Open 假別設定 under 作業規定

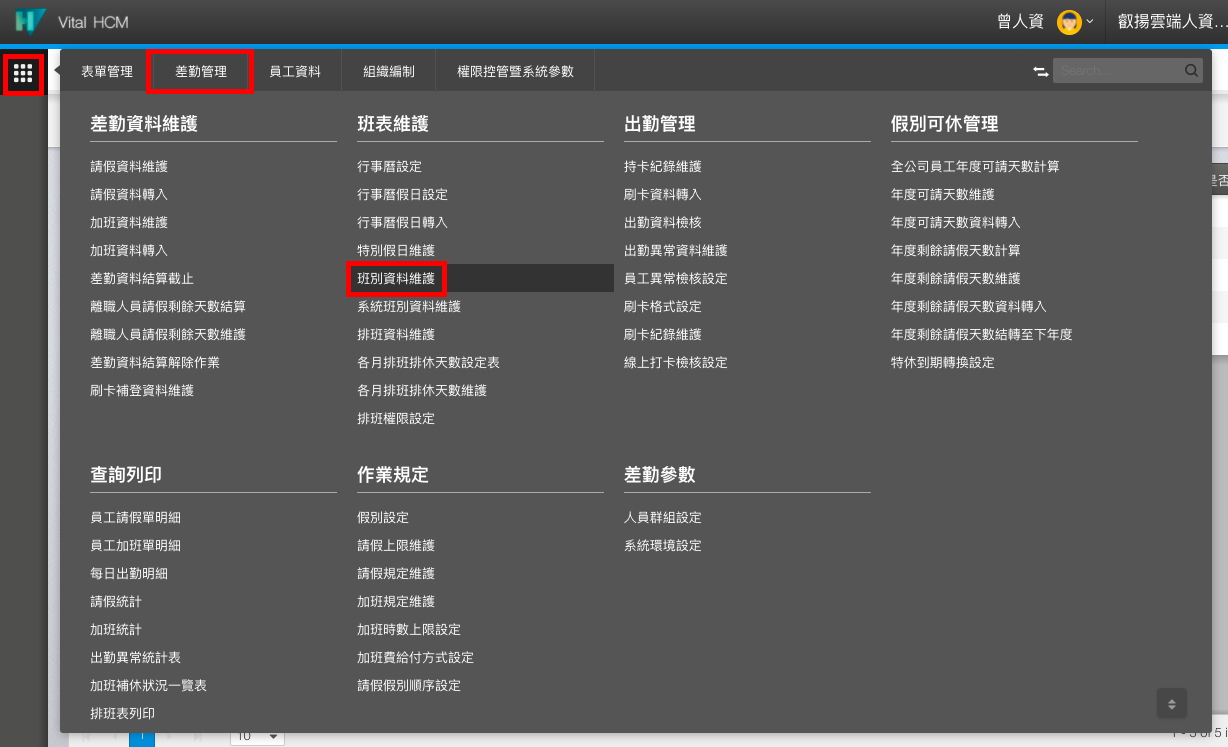(383, 518)
